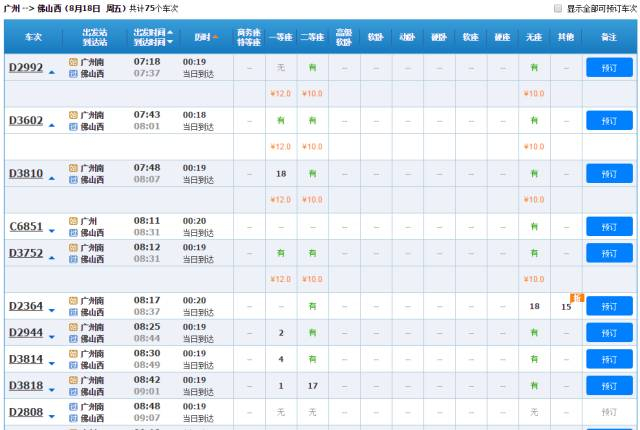Click the station icon beside 佛山西 in D3814 row
The image size is (640, 430).
(x=73, y=366)
